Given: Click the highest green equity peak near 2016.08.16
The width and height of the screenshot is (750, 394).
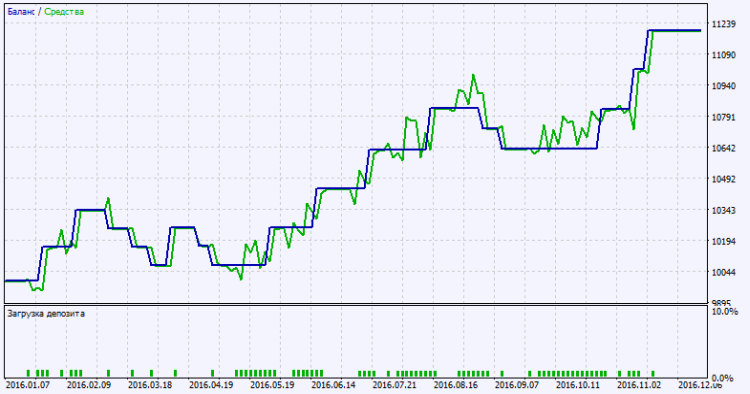Looking at the screenshot, I should [x=474, y=76].
